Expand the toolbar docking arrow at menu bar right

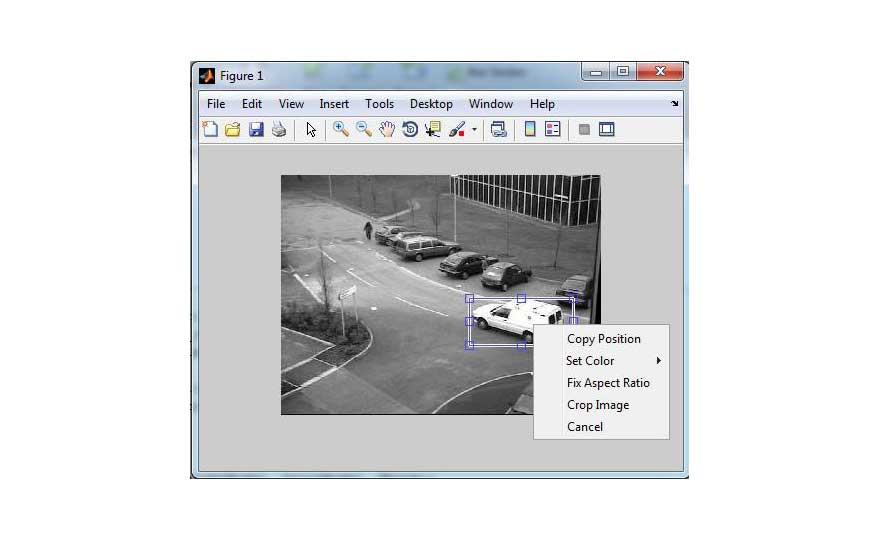[674, 103]
